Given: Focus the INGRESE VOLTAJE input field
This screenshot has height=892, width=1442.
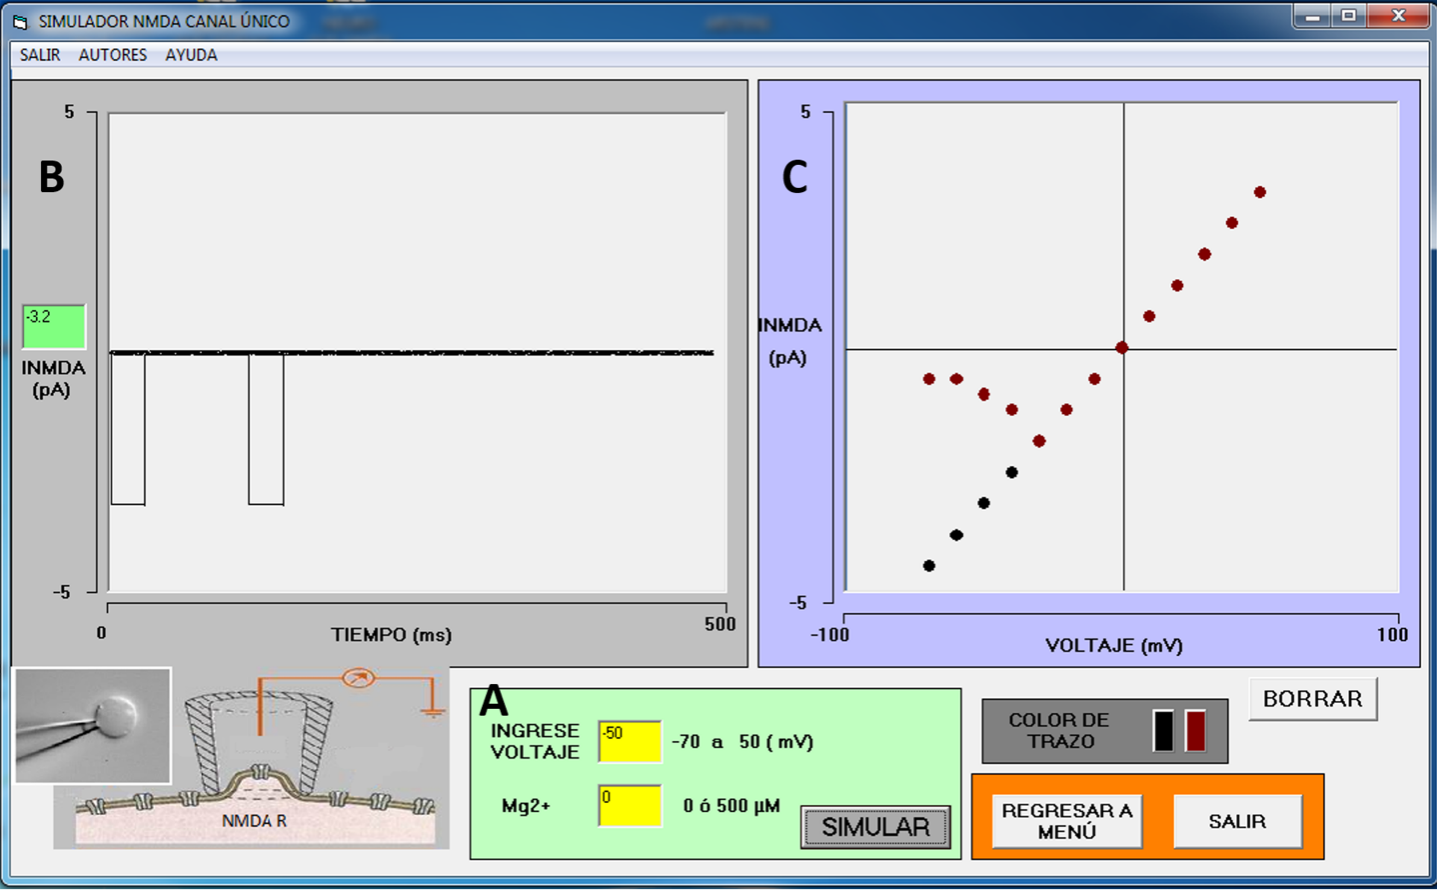Looking at the screenshot, I should [x=629, y=742].
